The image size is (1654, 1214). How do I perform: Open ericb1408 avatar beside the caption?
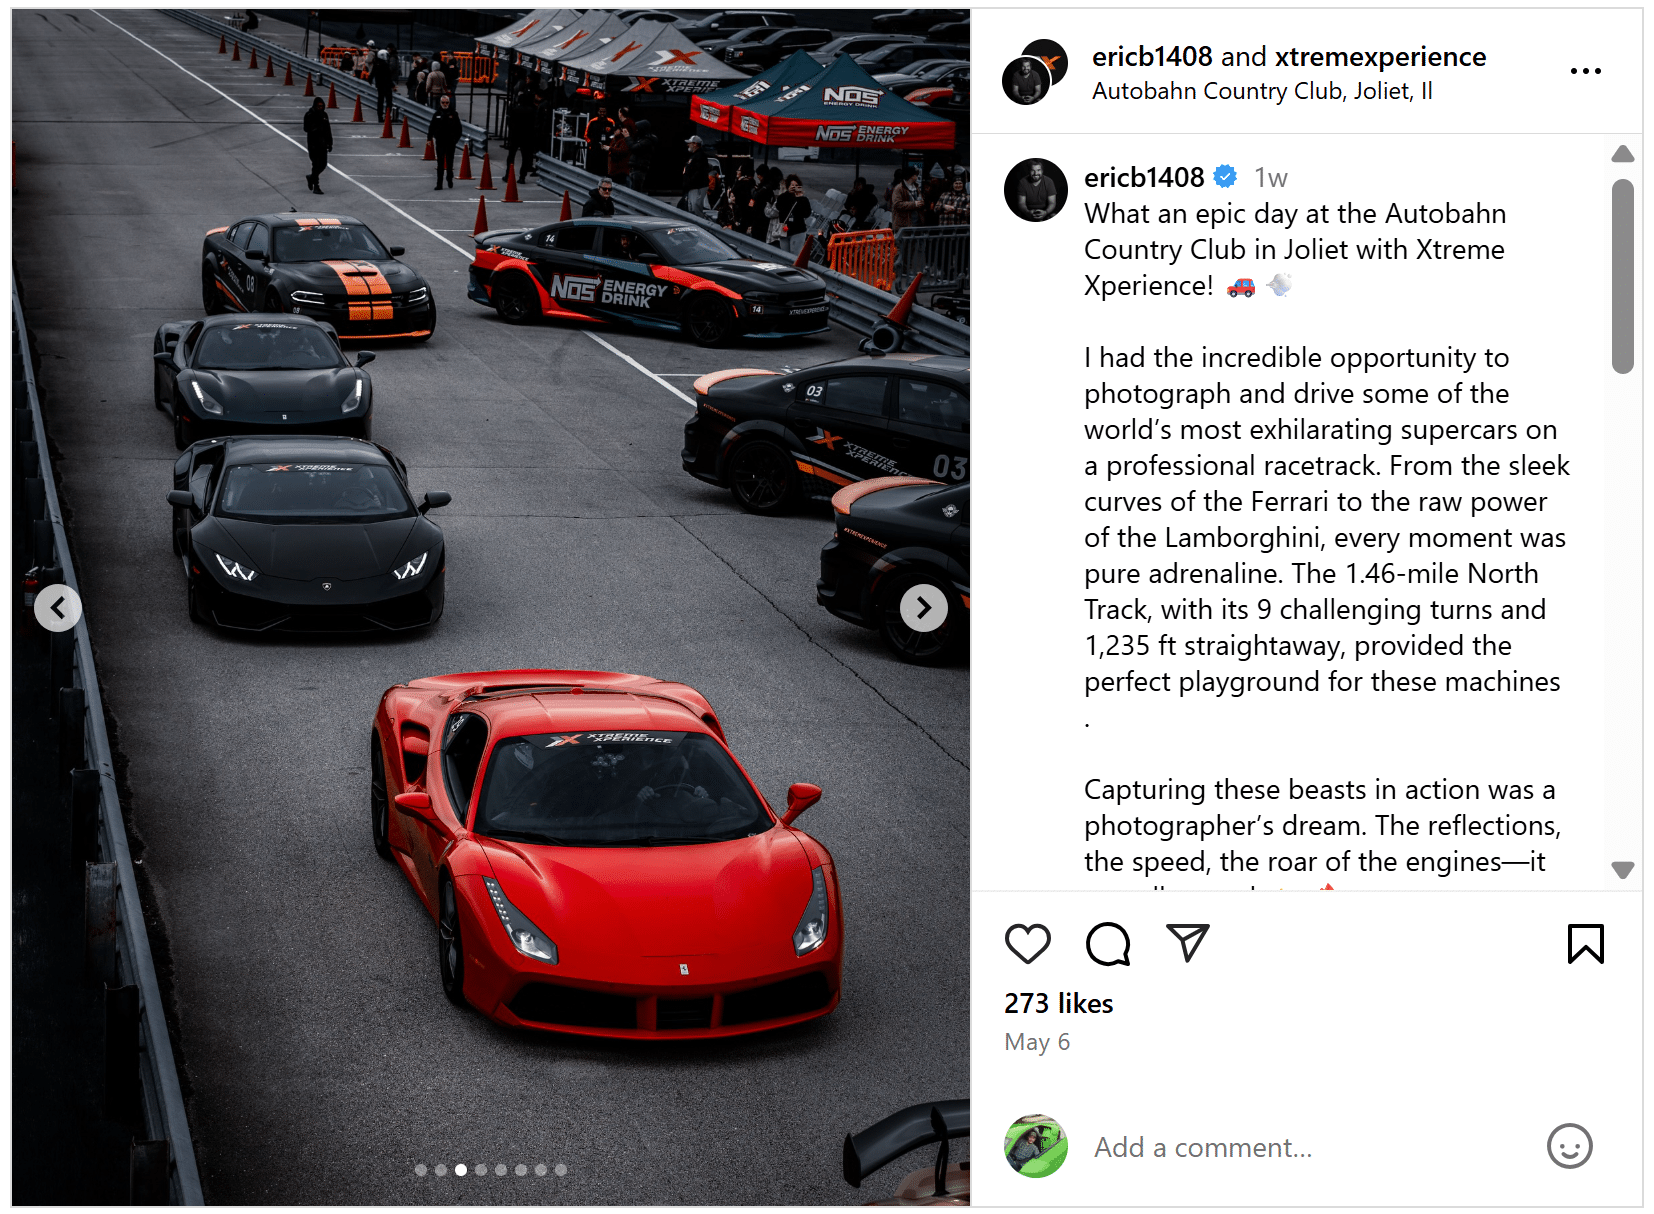click(1036, 189)
